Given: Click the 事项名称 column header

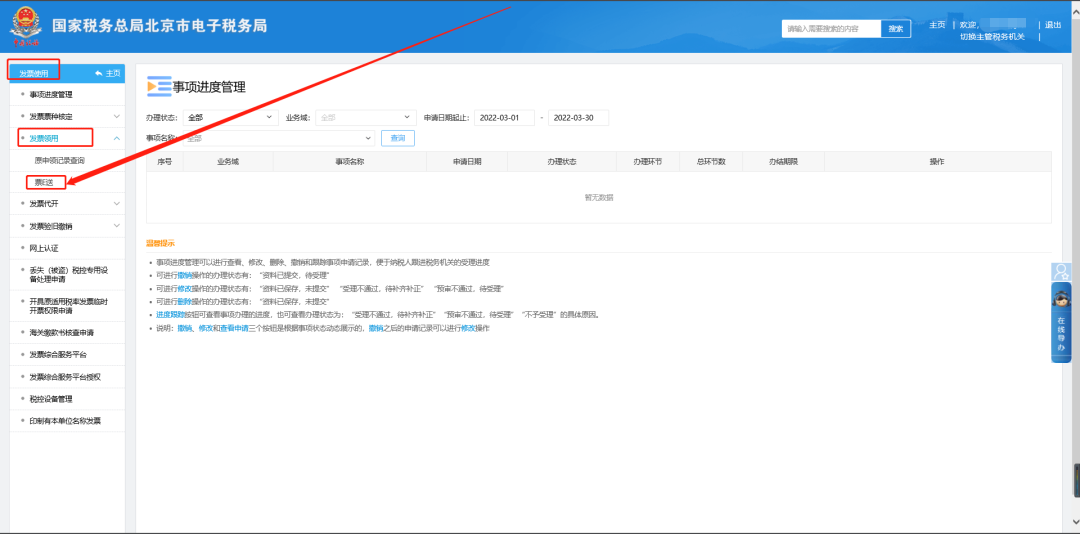Looking at the screenshot, I should [349, 161].
